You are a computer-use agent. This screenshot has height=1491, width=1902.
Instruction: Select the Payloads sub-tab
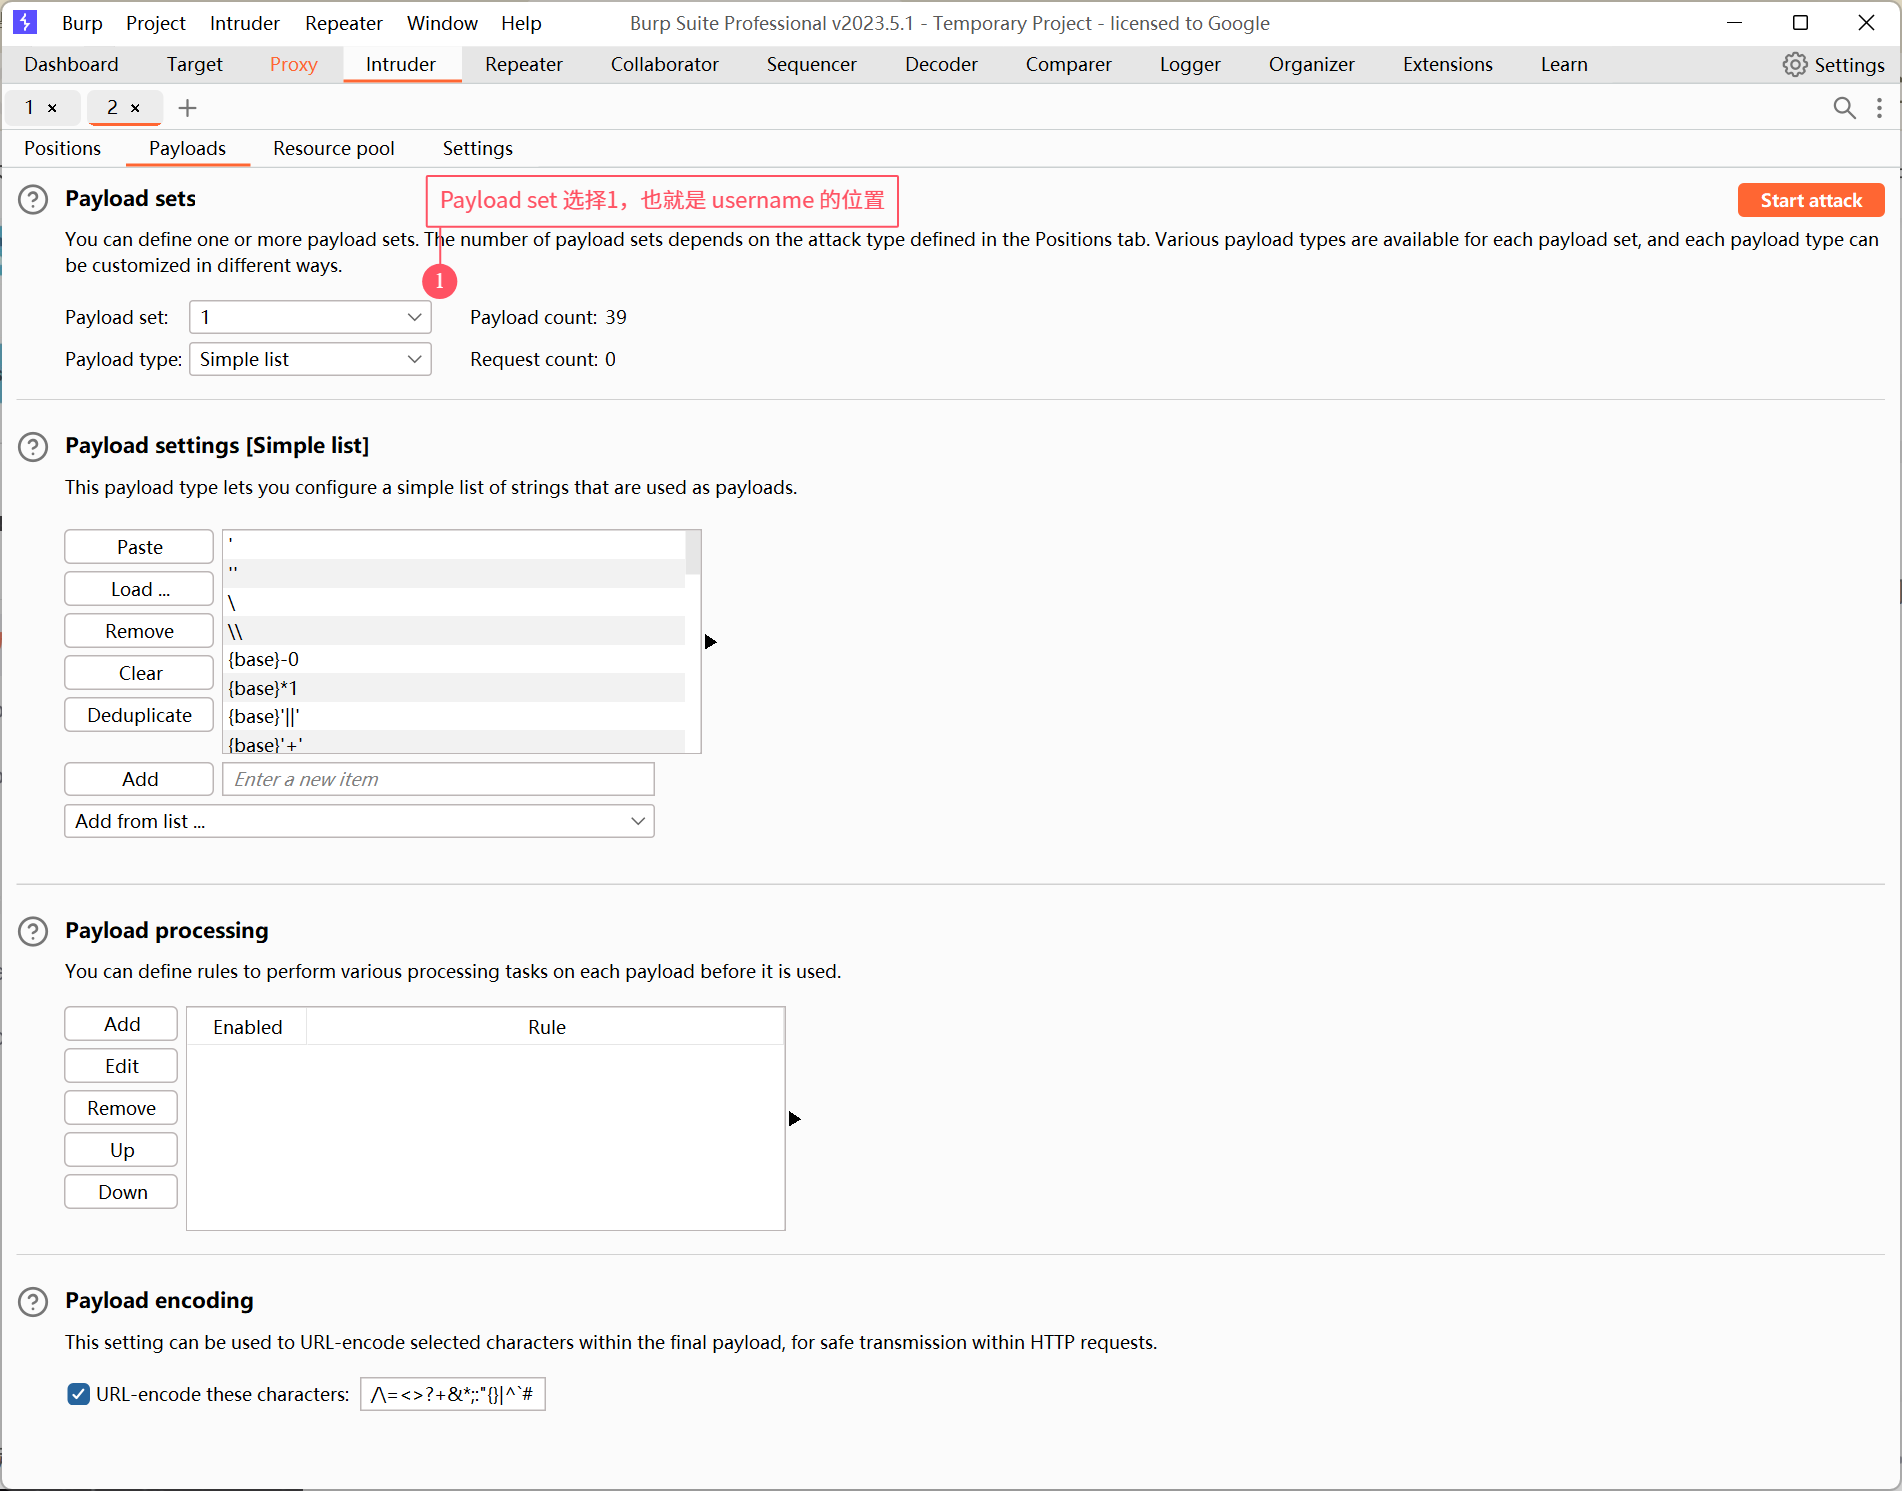click(x=188, y=149)
